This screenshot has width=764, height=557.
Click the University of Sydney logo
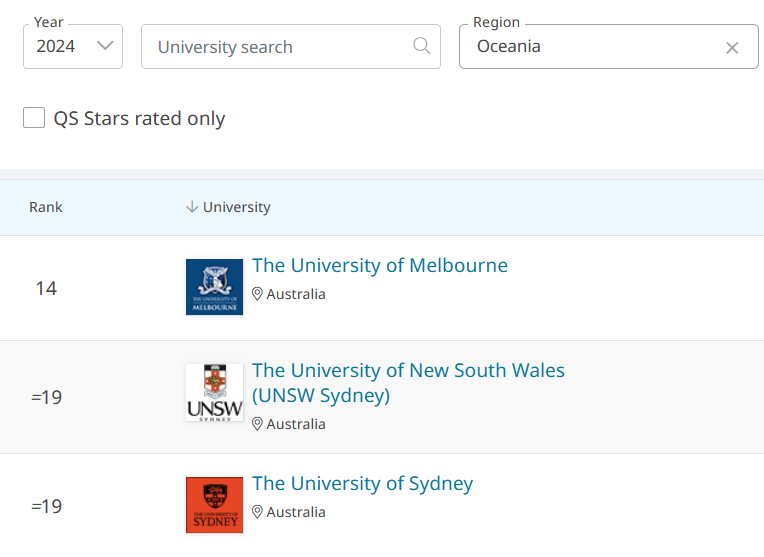pyautogui.click(x=214, y=505)
